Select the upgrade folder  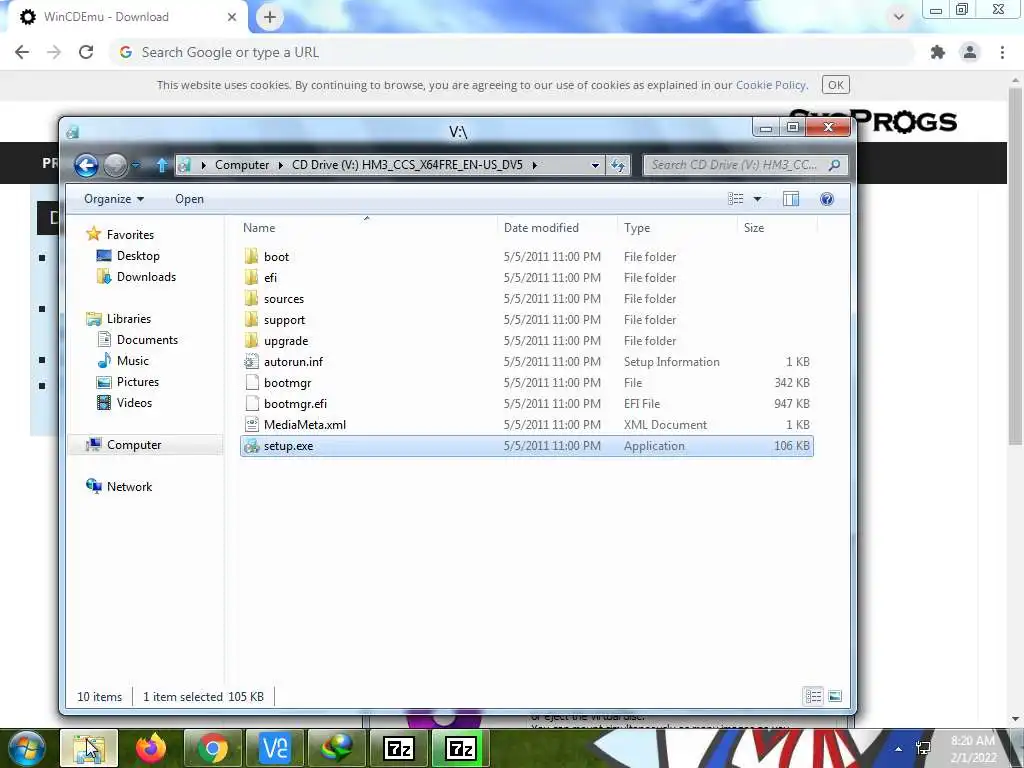(x=526, y=340)
